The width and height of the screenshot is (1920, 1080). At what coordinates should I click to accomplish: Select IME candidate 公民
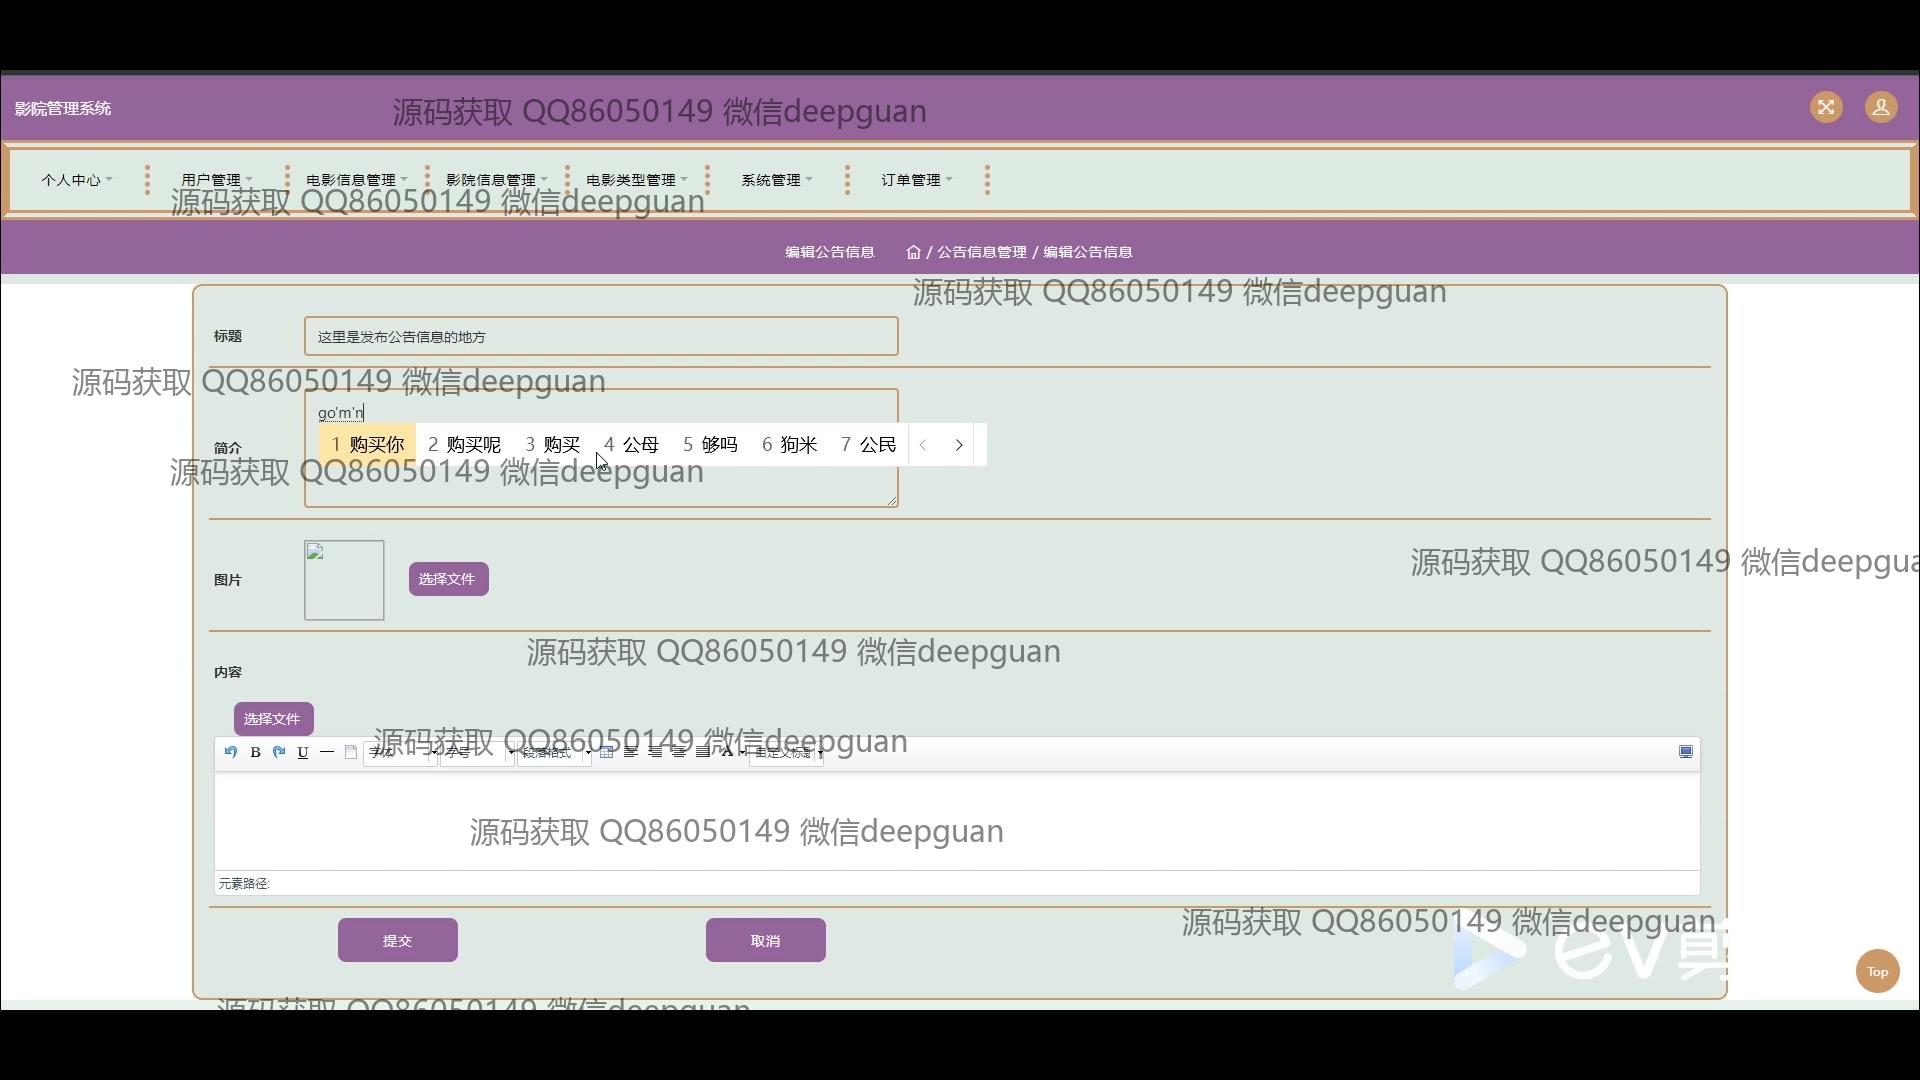[x=868, y=445]
